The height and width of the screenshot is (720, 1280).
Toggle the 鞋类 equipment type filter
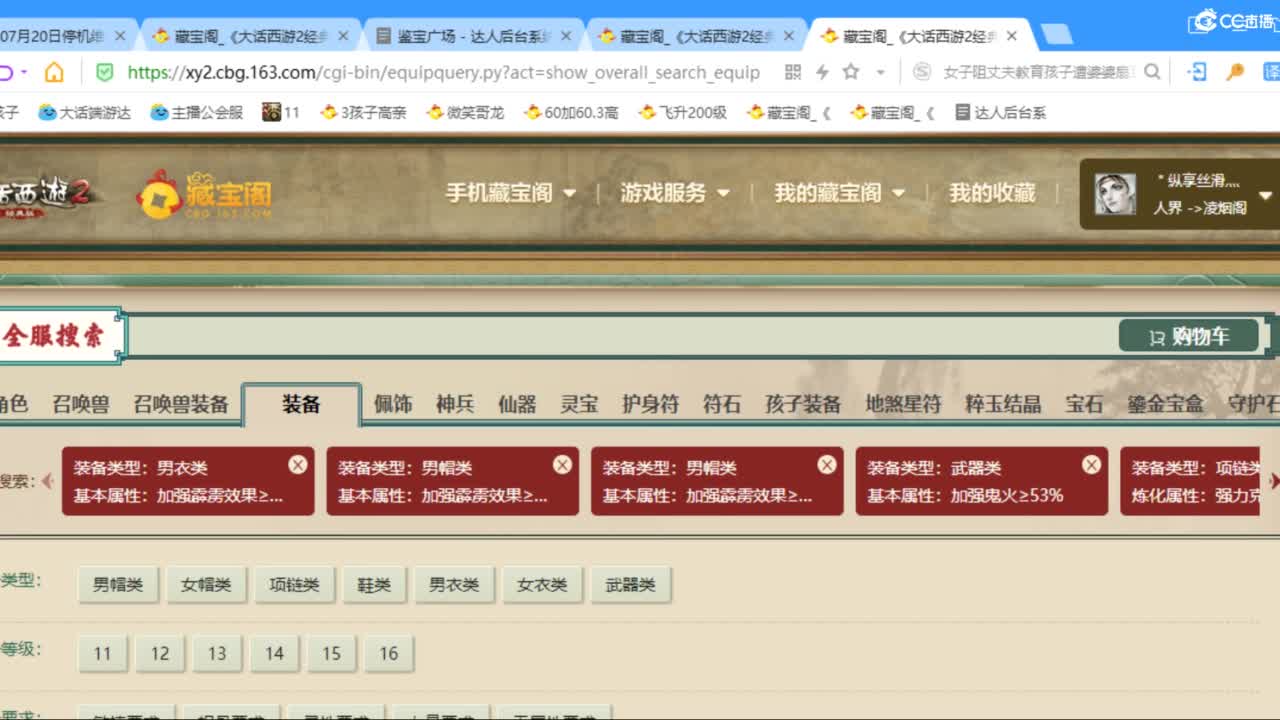[x=374, y=585]
